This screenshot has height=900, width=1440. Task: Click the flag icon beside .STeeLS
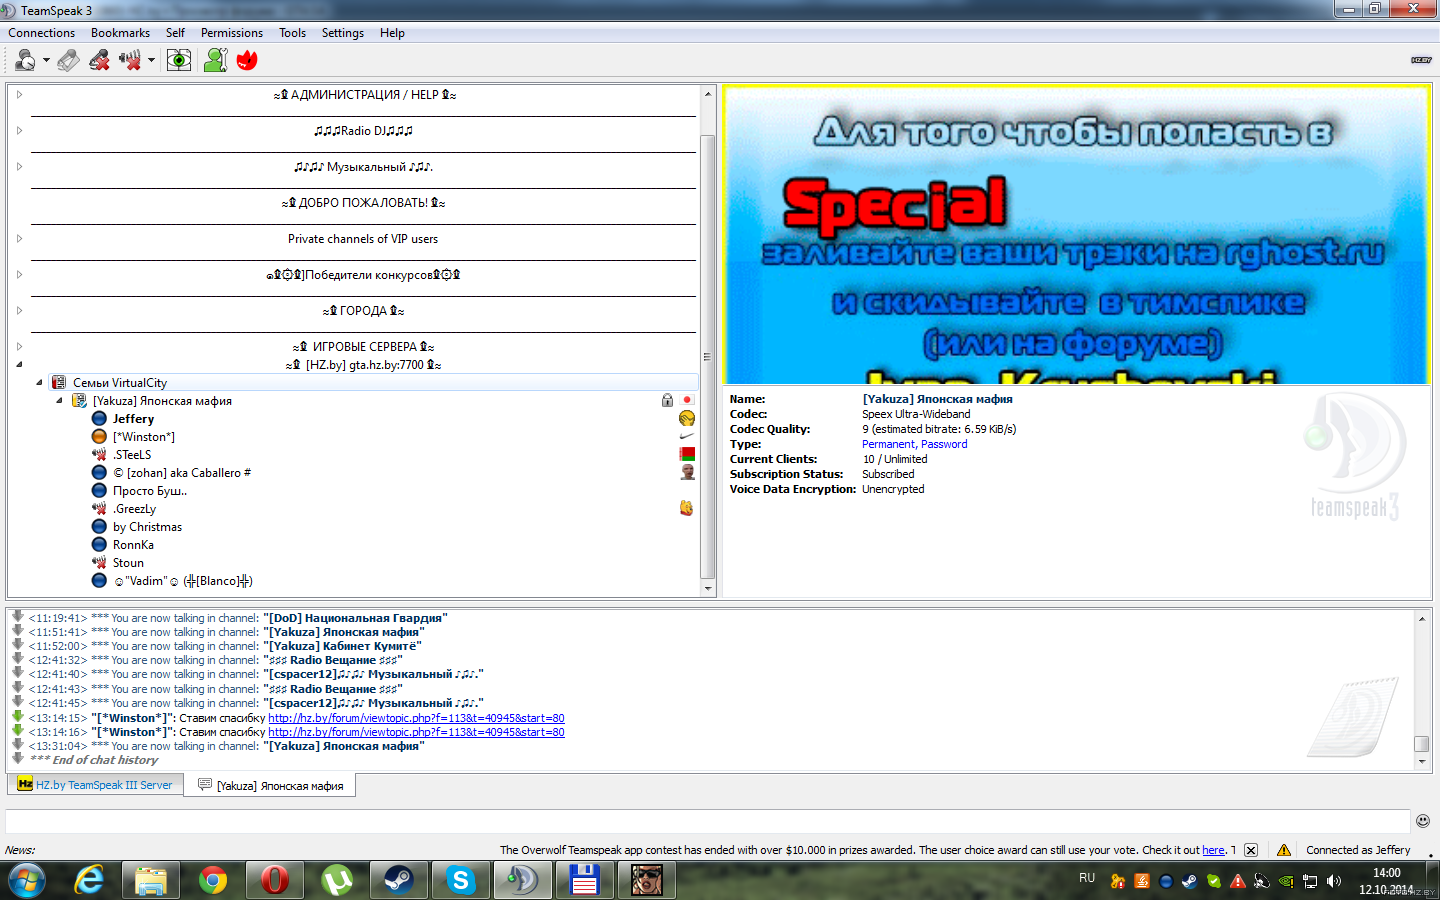(x=687, y=454)
